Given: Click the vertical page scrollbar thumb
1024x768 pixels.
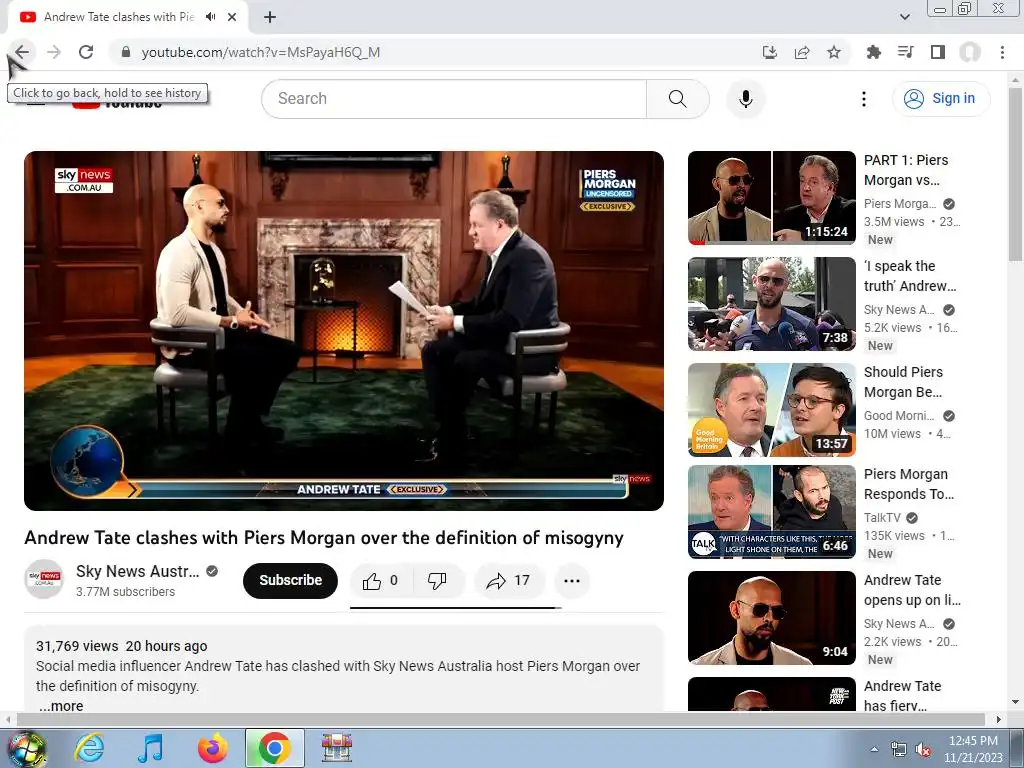Looking at the screenshot, I should click(1016, 174).
